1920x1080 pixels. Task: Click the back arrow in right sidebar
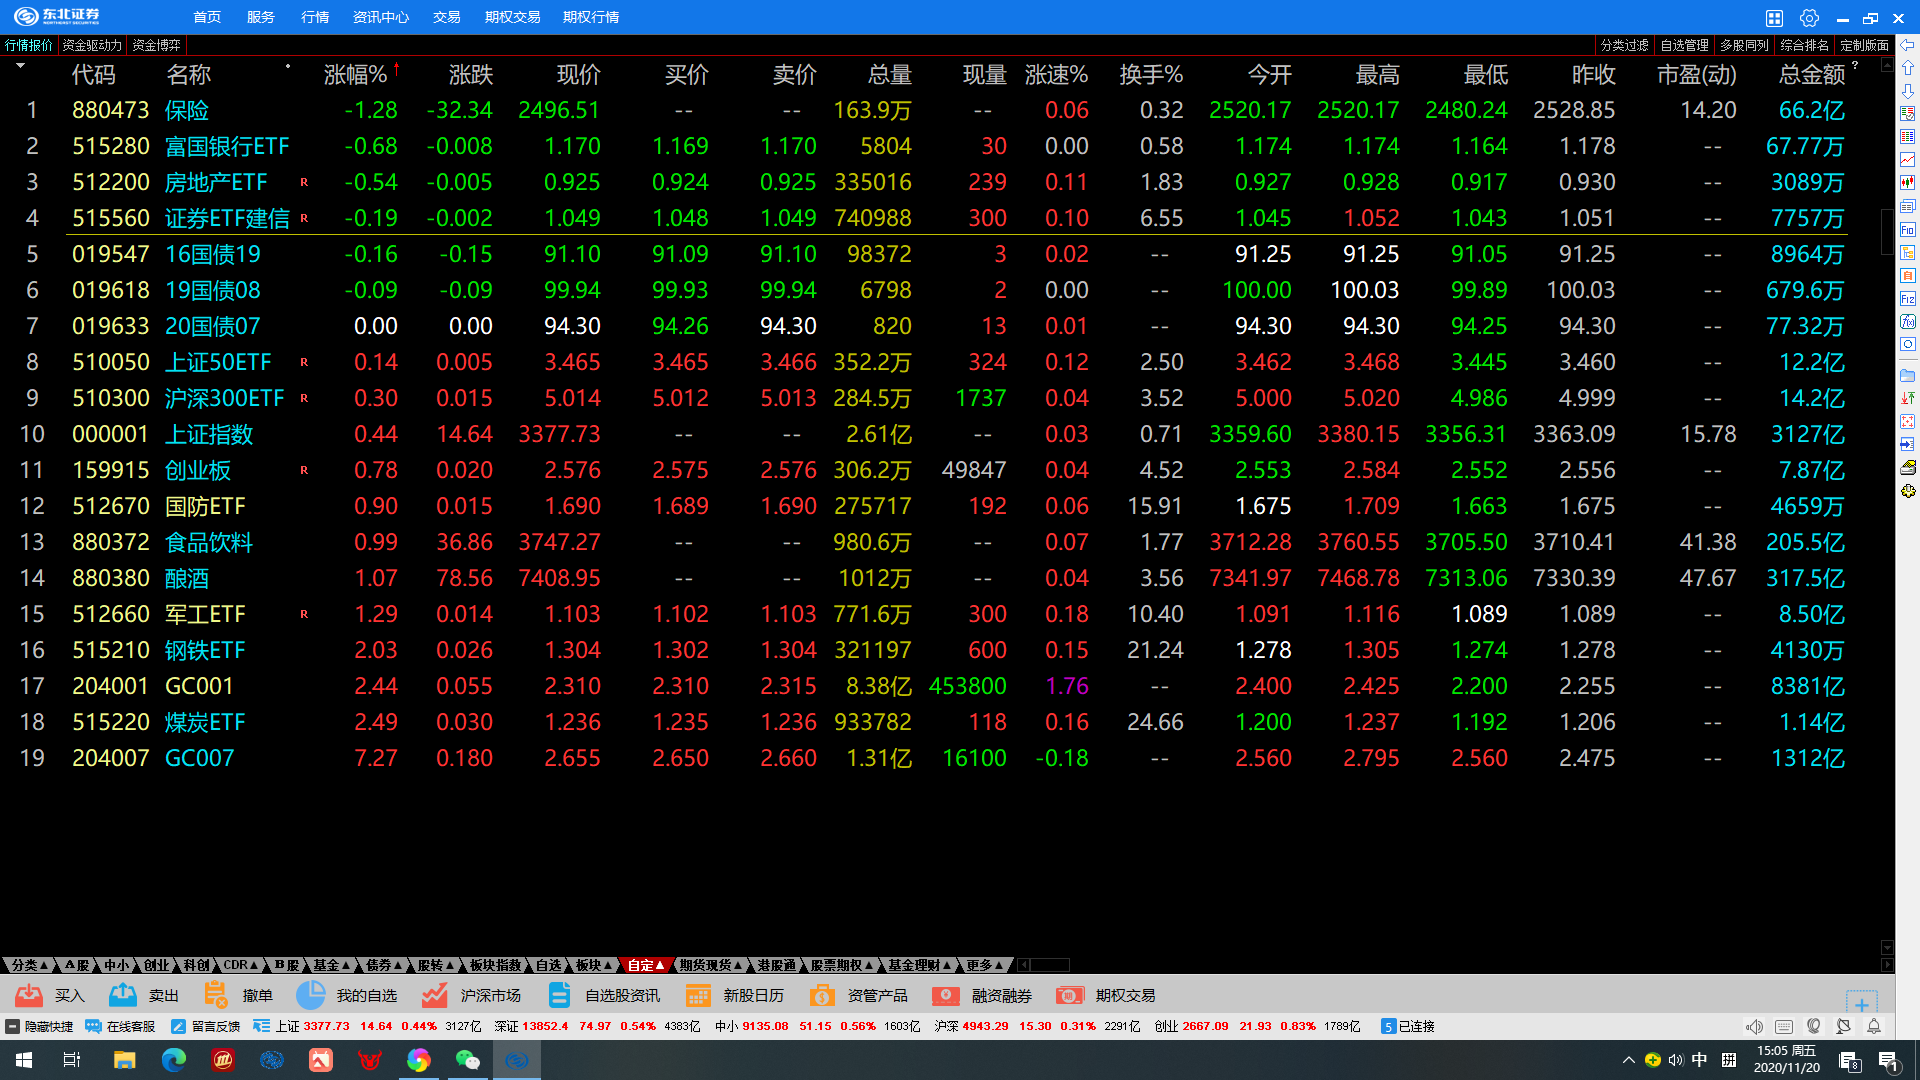[x=1908, y=45]
